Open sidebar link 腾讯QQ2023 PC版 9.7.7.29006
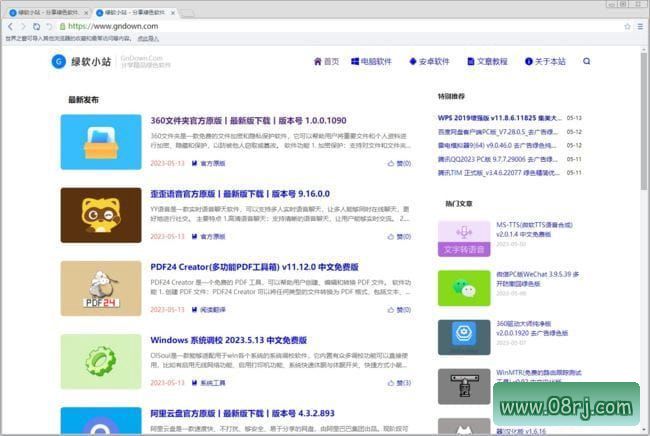The height and width of the screenshot is (436, 650). [x=498, y=159]
